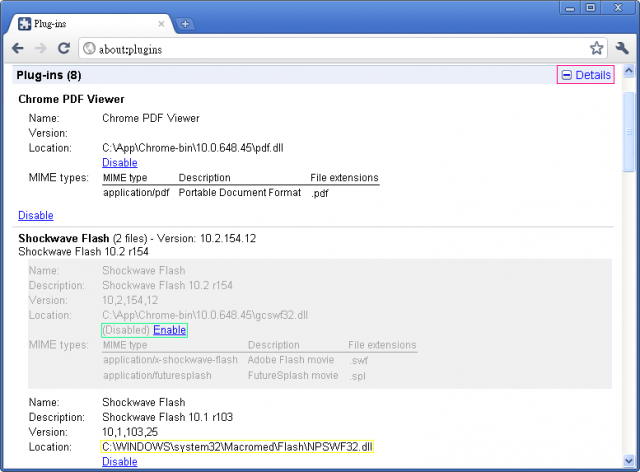Reload the about:plugins page
640x472 pixels.
64,48
